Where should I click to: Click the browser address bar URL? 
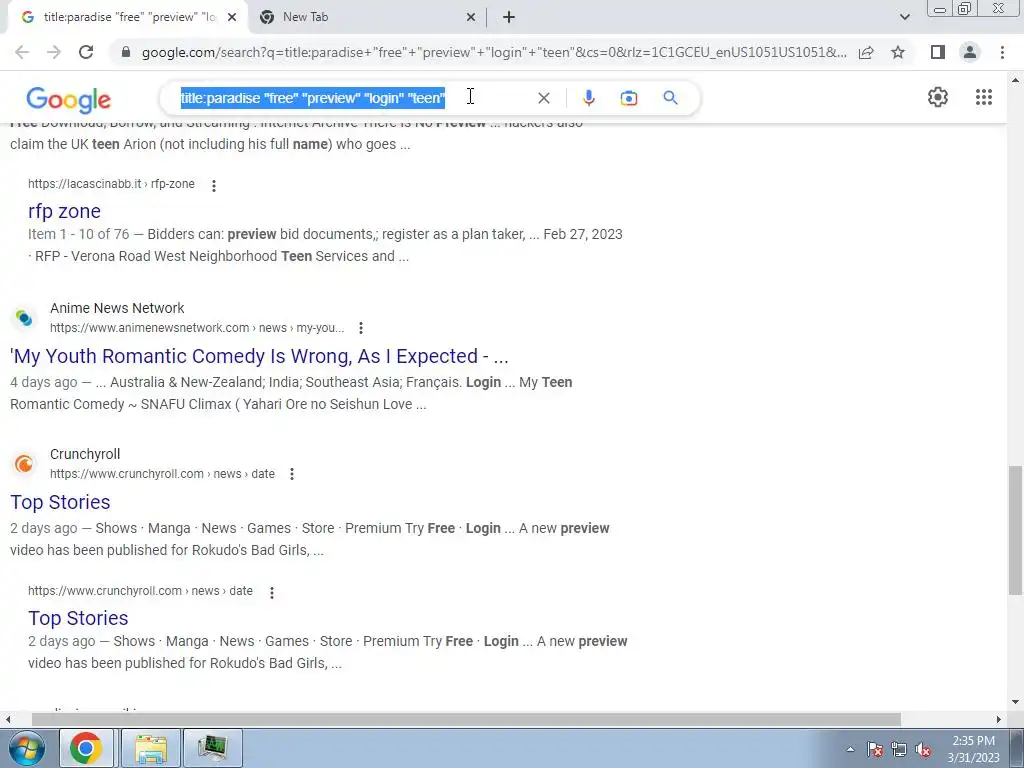coord(494,52)
